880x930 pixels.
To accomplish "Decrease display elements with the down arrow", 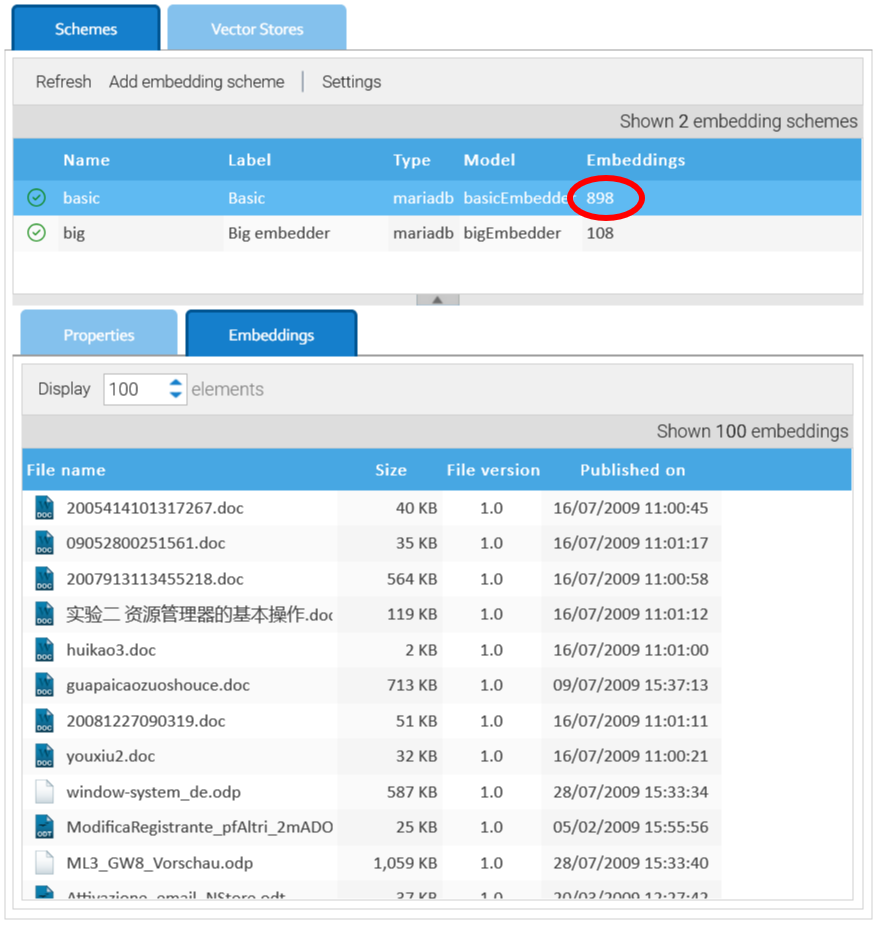I will 176,396.
